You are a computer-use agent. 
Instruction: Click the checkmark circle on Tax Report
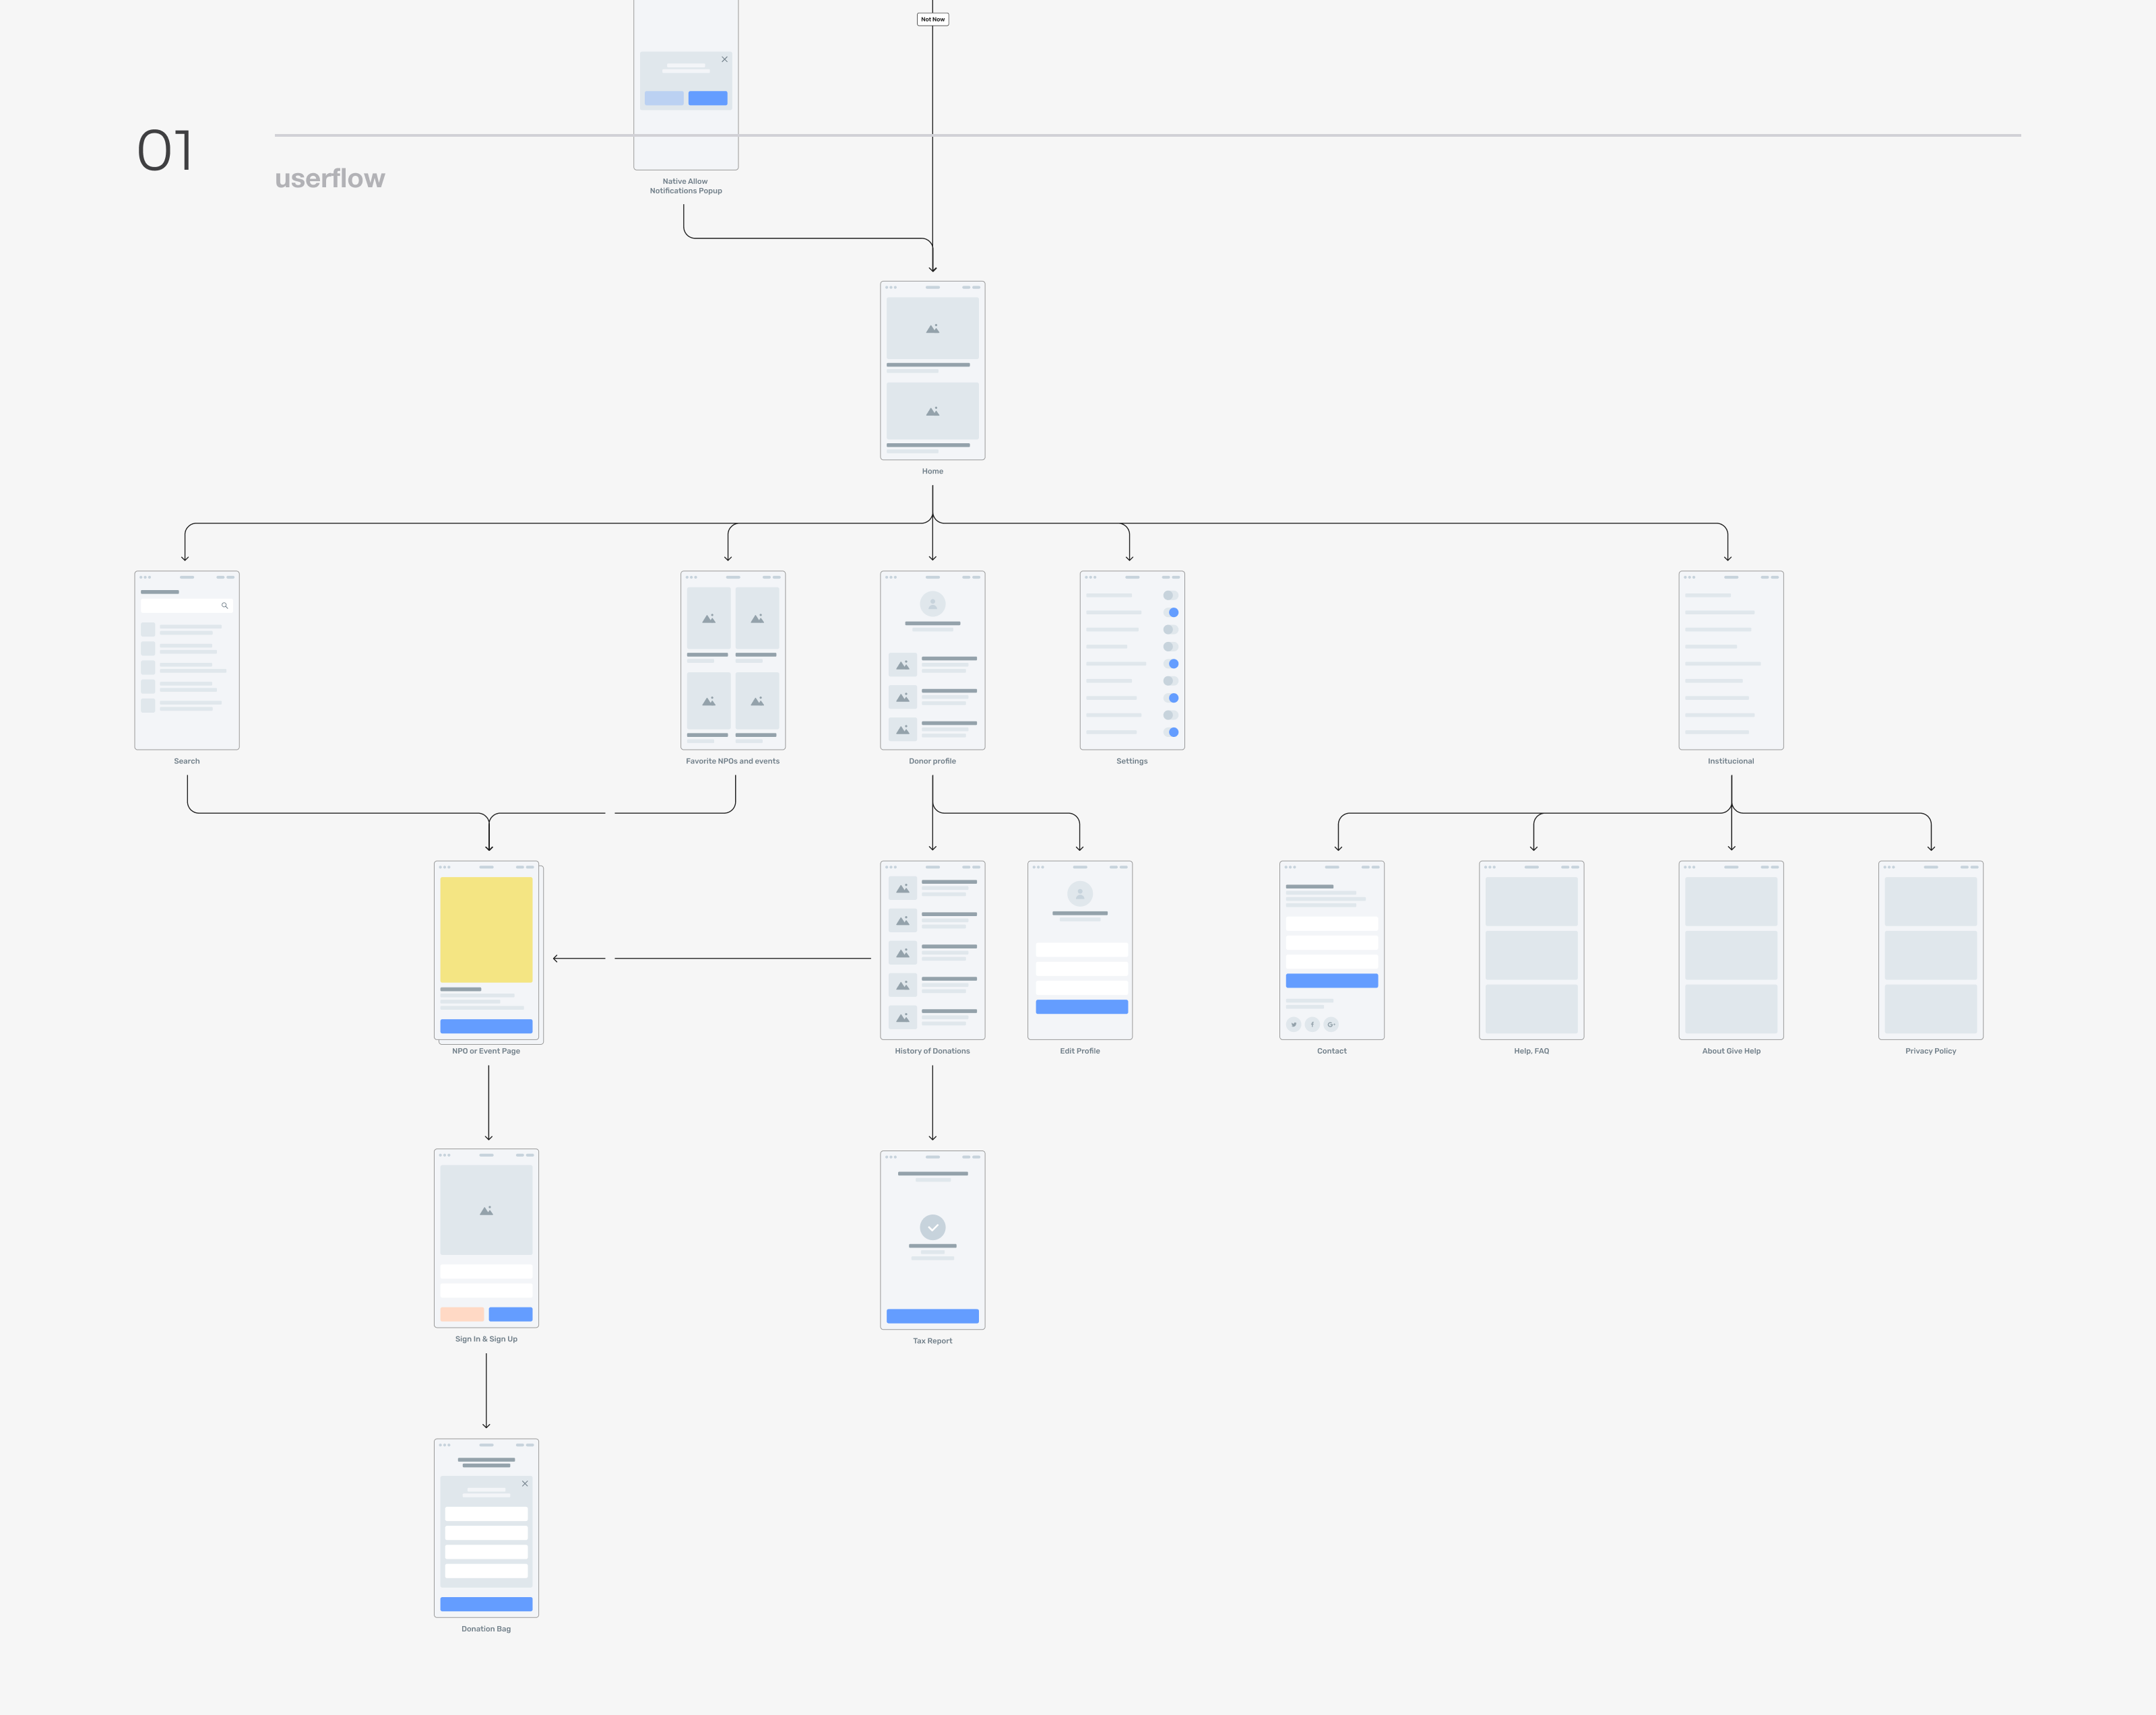933,1227
